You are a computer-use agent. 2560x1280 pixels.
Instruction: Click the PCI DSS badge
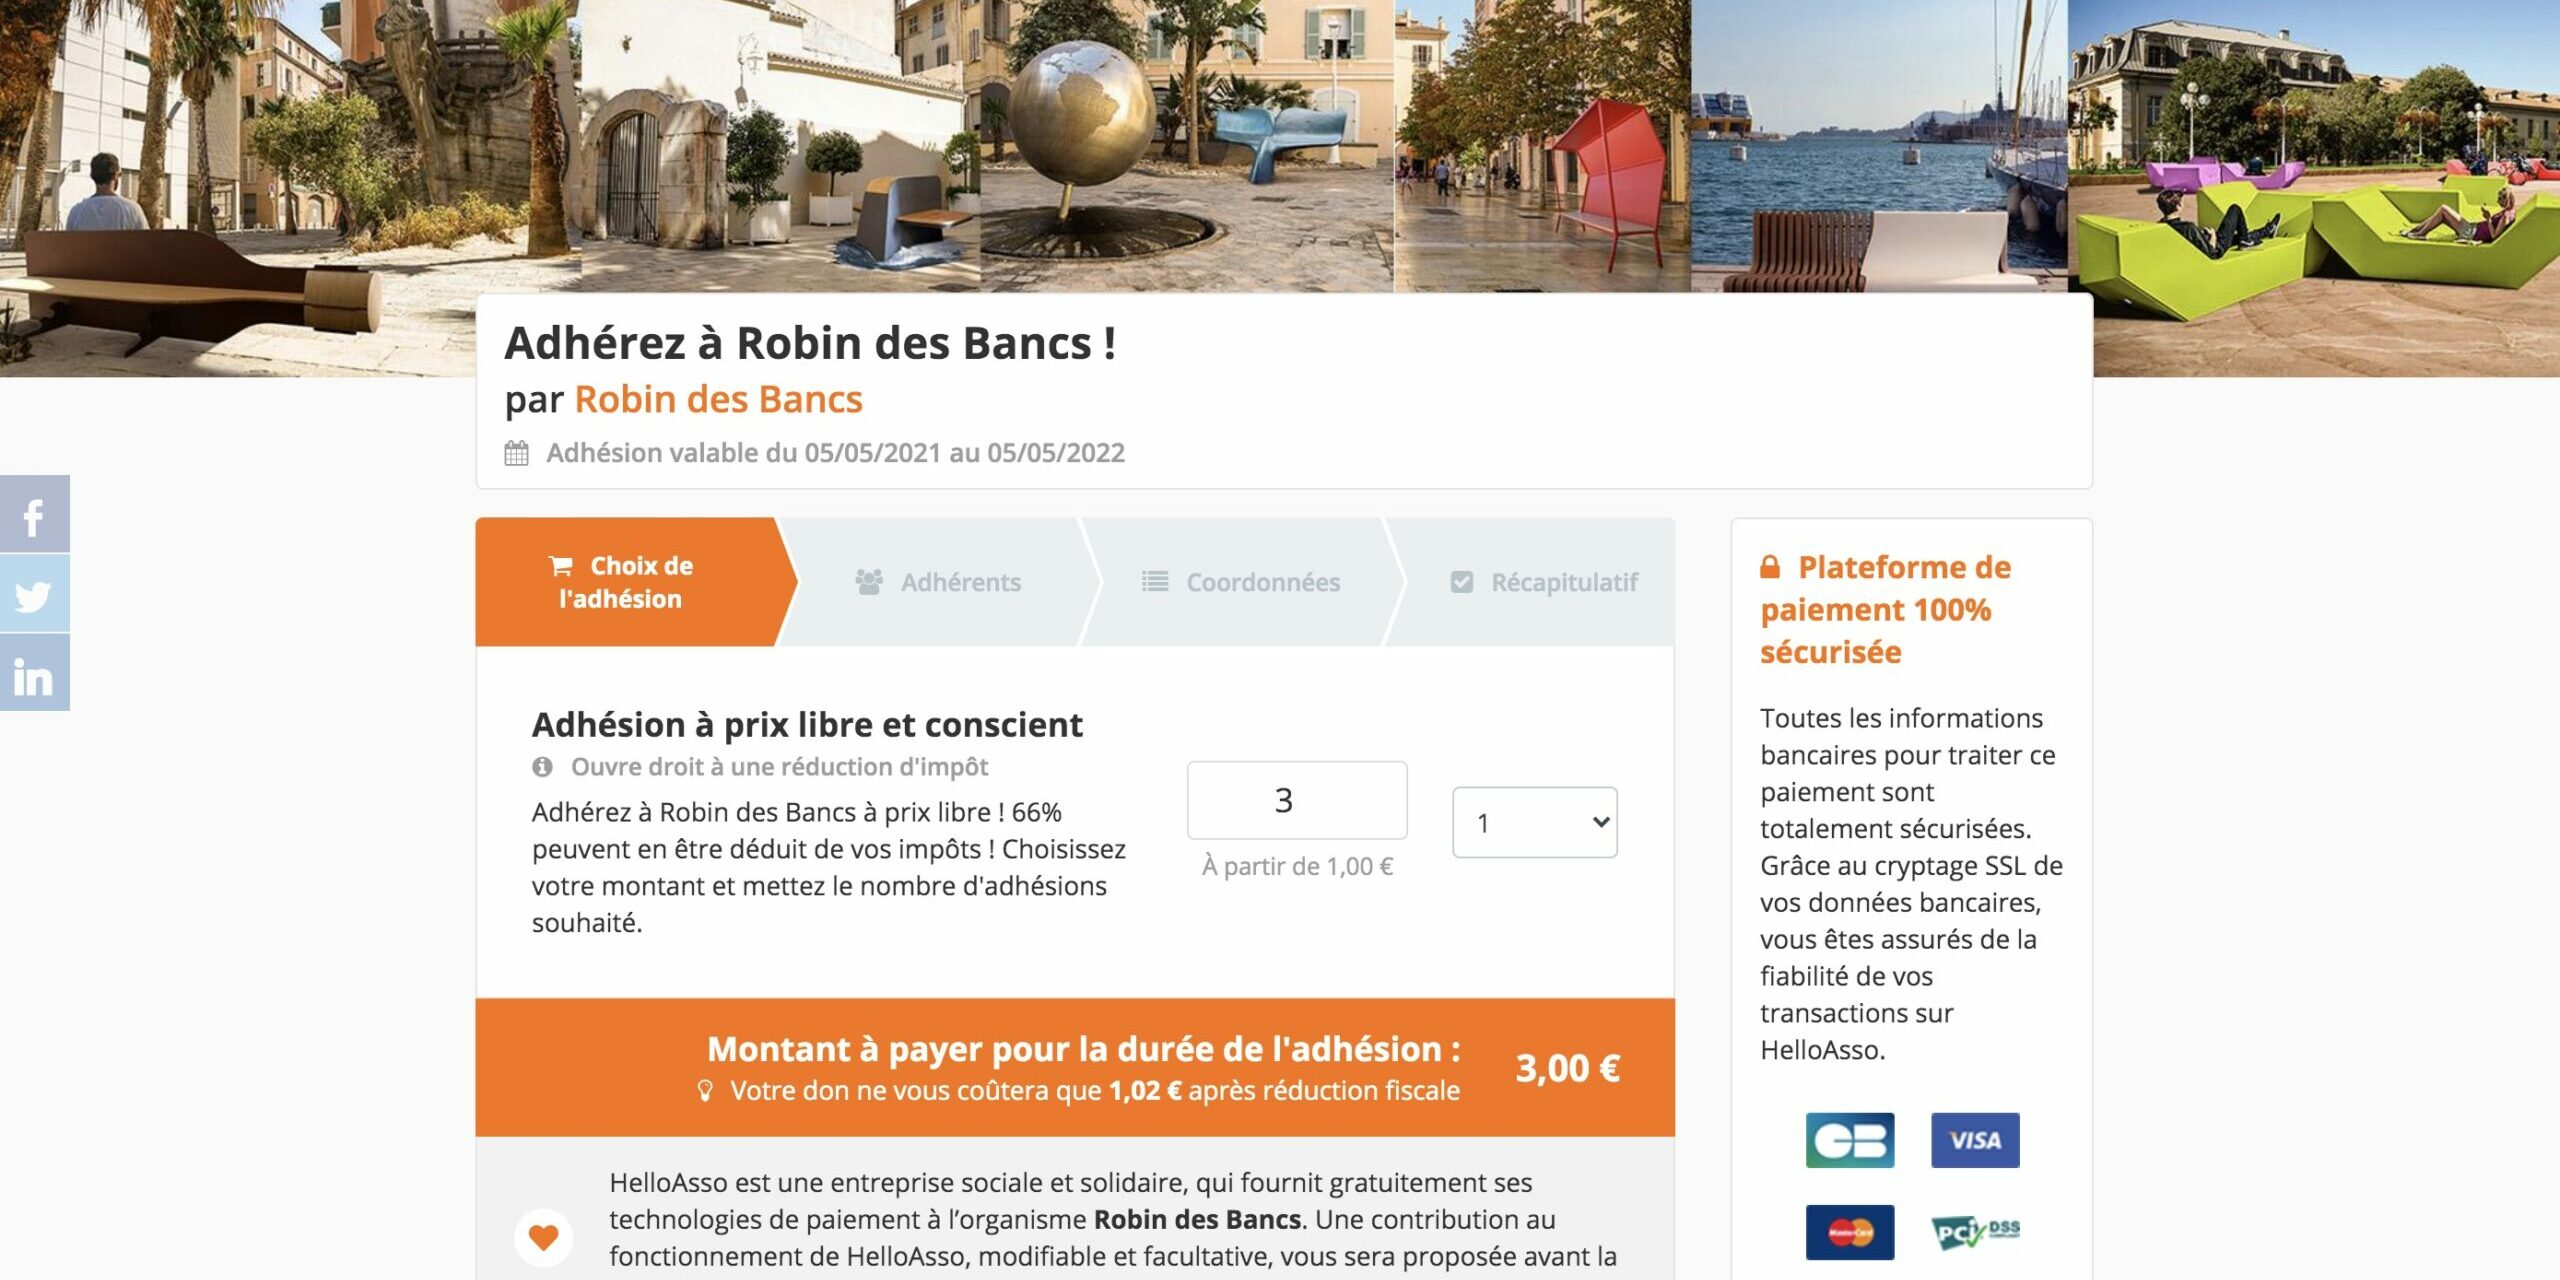point(1975,1232)
